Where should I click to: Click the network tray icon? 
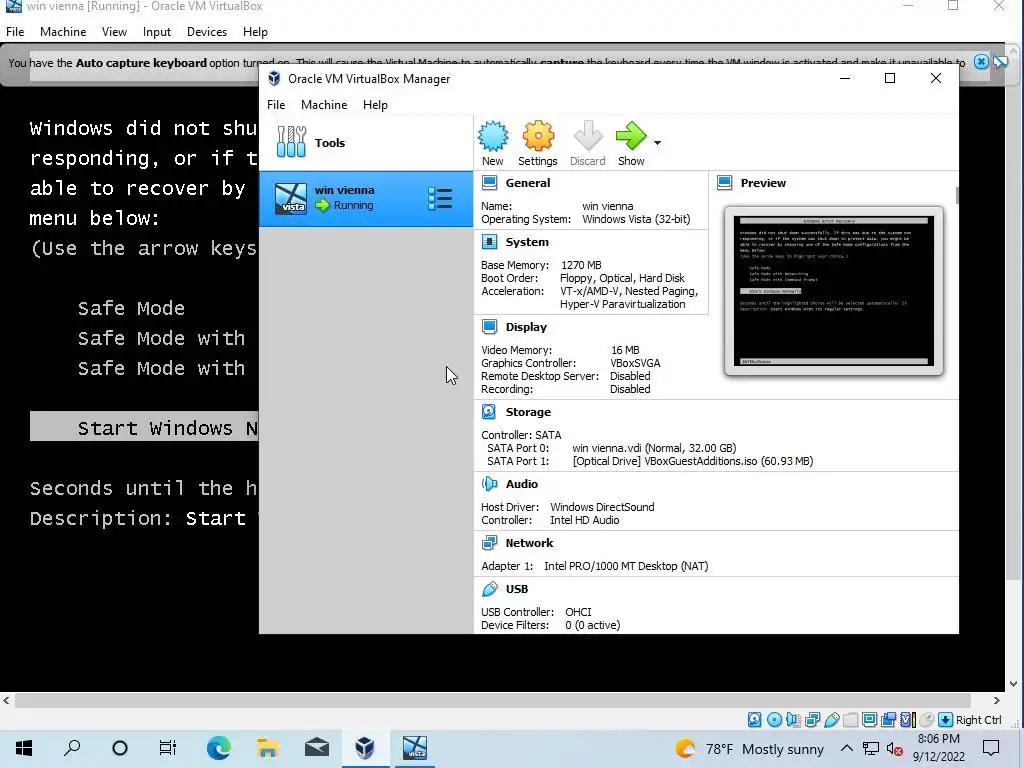pos(871,748)
